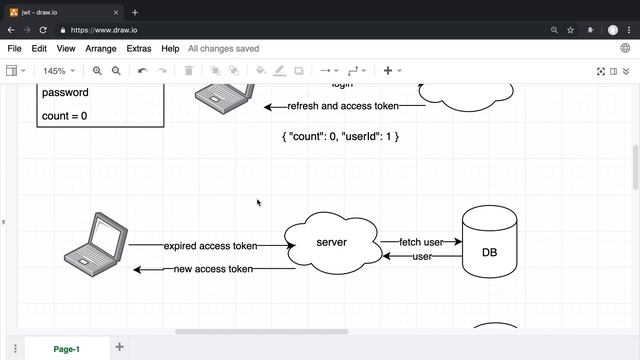Click the new access token label
The image size is (640, 360).
coord(213,269)
